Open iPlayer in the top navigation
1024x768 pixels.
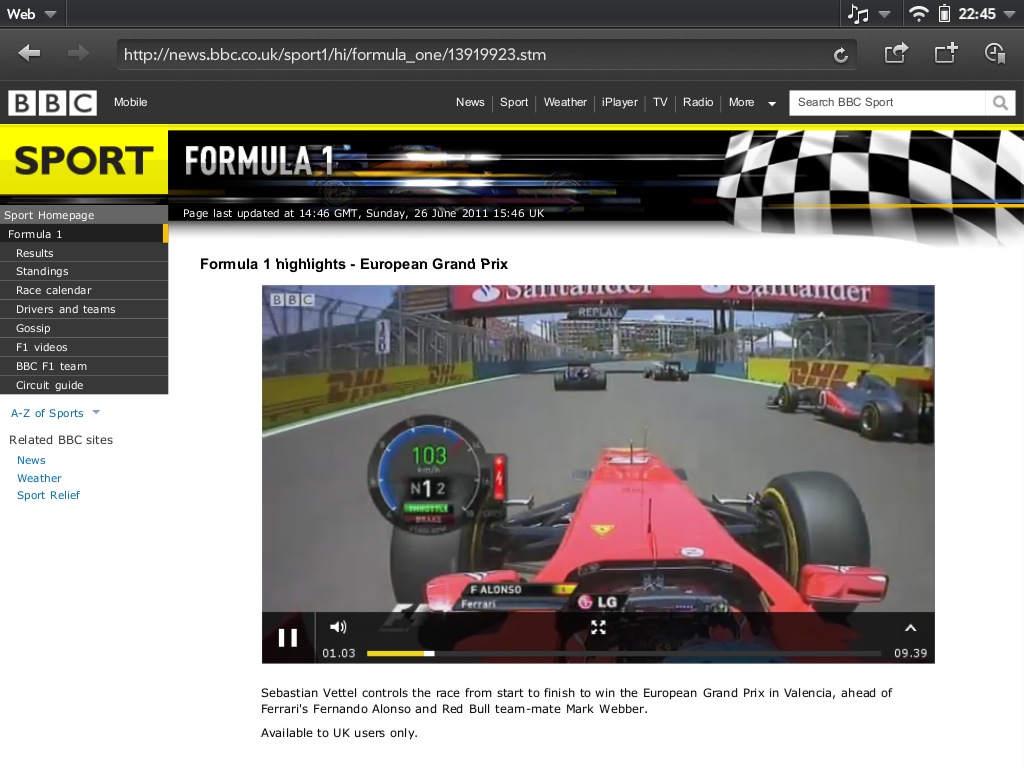(620, 103)
